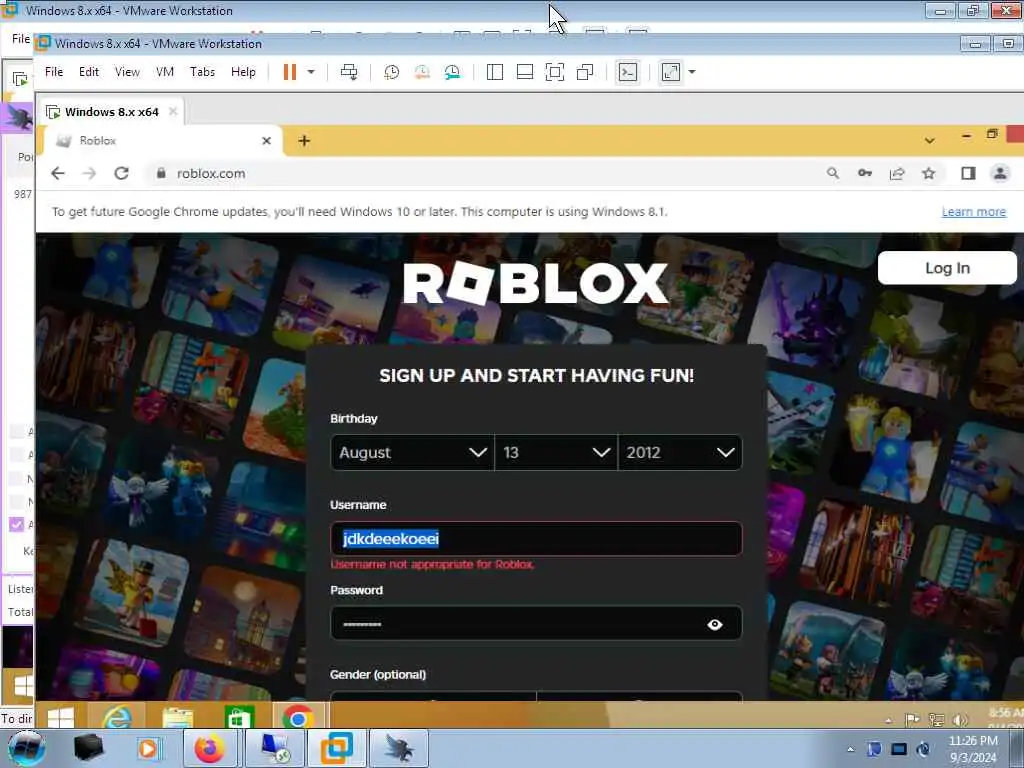1024x768 pixels.
Task: Click the revert to snapshot icon
Action: (x=422, y=72)
